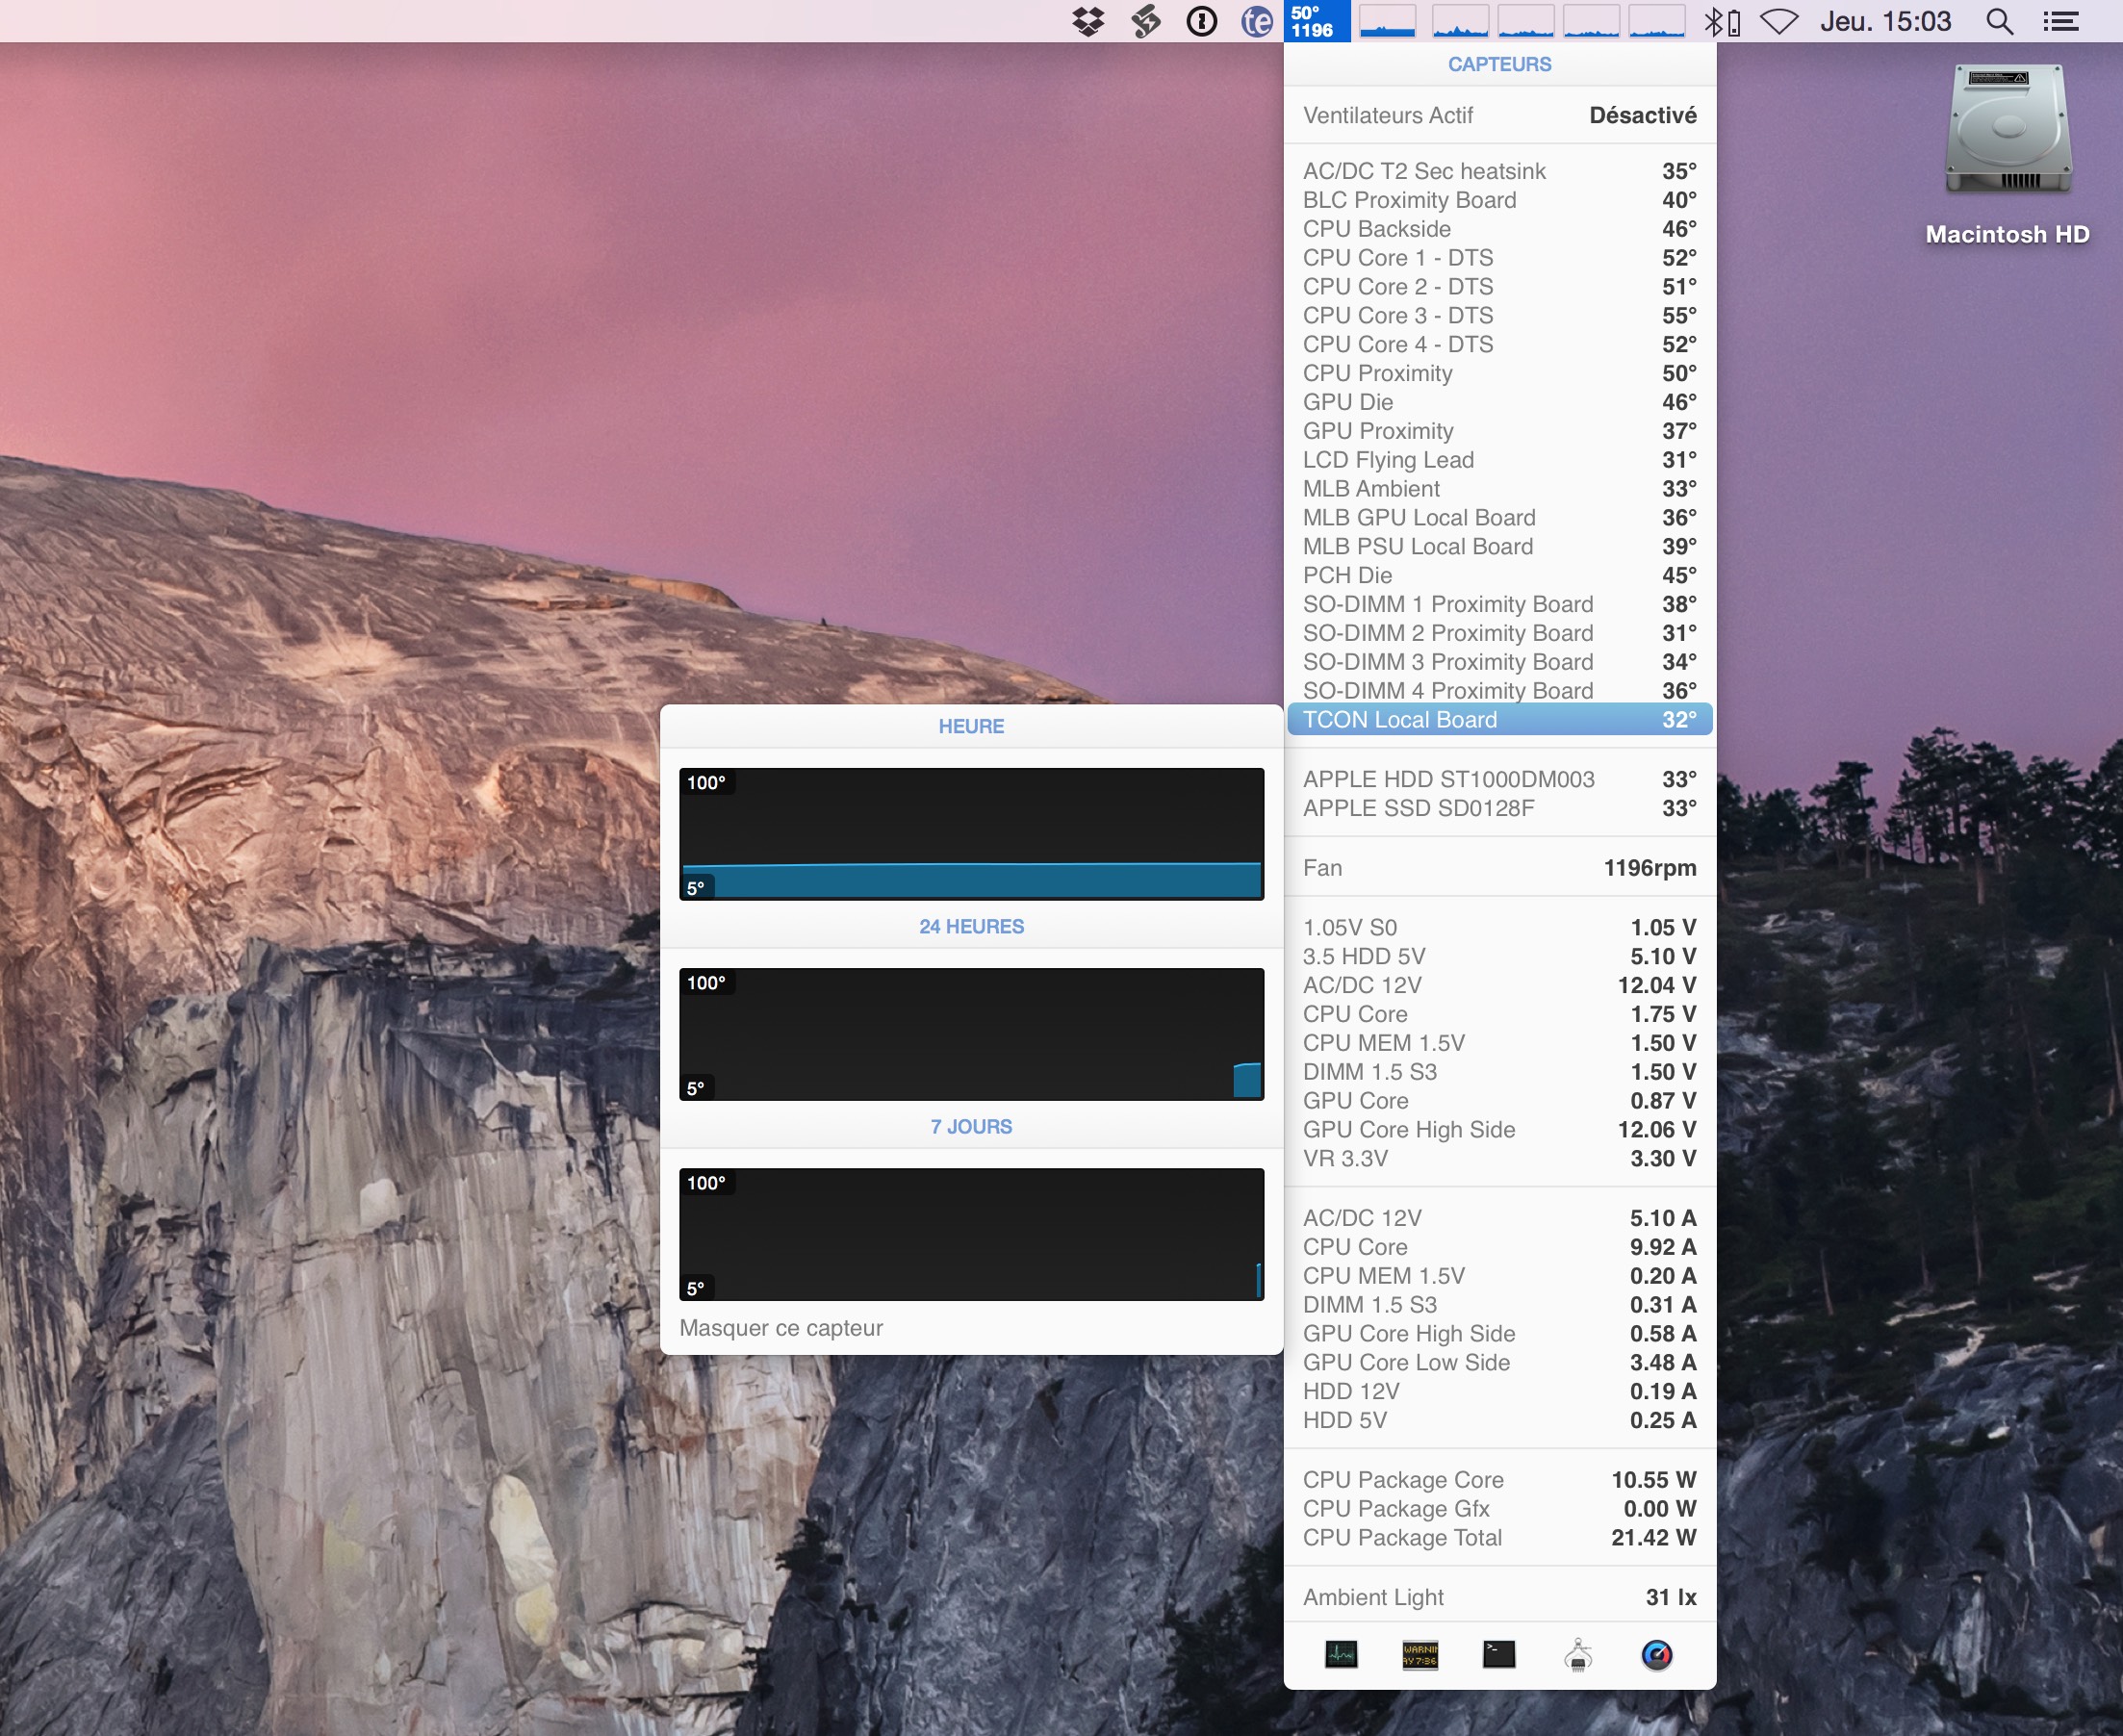Select the CPU Proximity sensor row
This screenshot has height=1736, width=2123.
1499,373
